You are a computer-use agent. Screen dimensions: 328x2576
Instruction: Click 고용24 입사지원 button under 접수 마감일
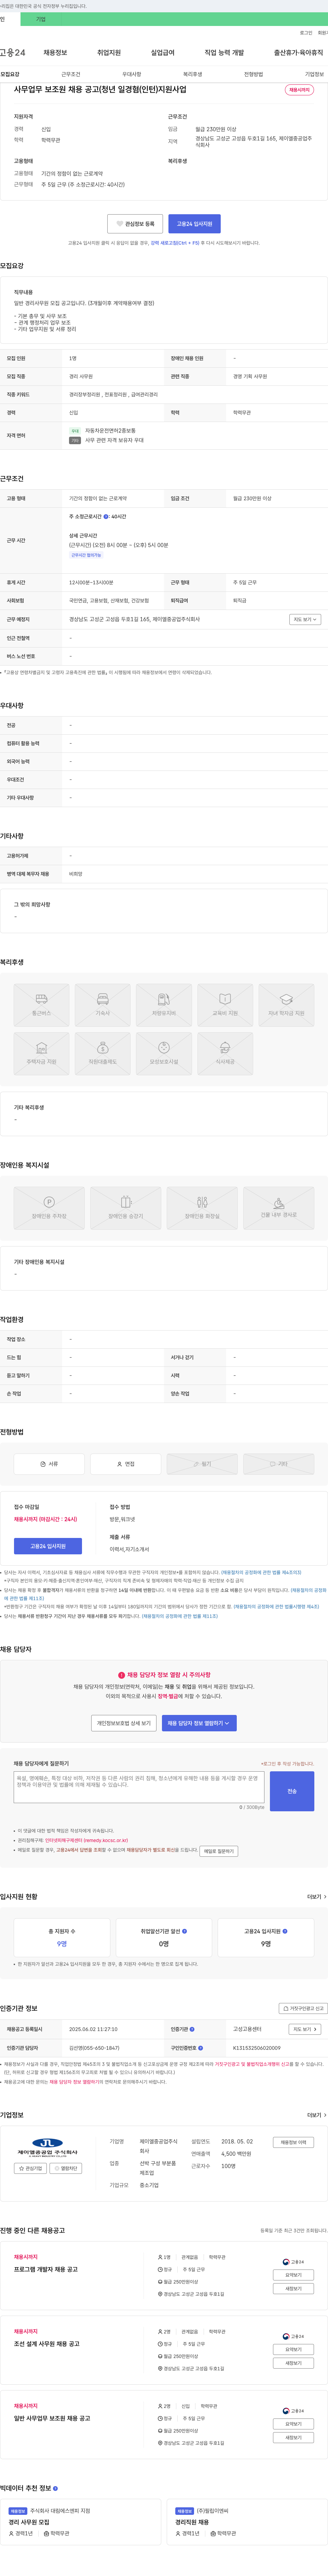pyautogui.click(x=48, y=1546)
